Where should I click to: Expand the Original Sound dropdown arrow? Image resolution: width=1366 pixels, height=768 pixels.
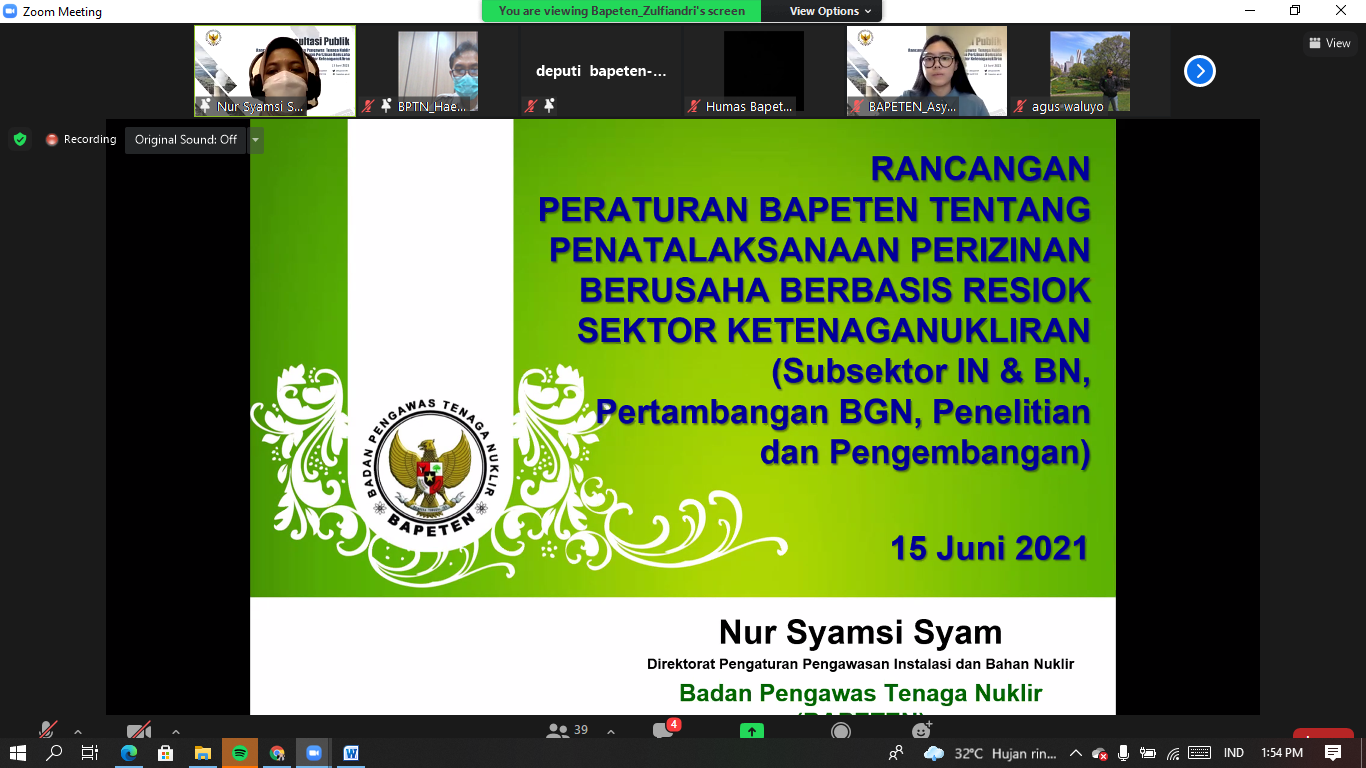(256, 140)
